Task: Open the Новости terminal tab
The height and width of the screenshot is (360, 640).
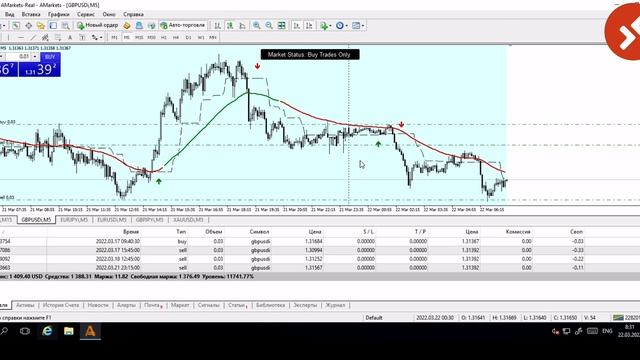Action: coord(98,305)
